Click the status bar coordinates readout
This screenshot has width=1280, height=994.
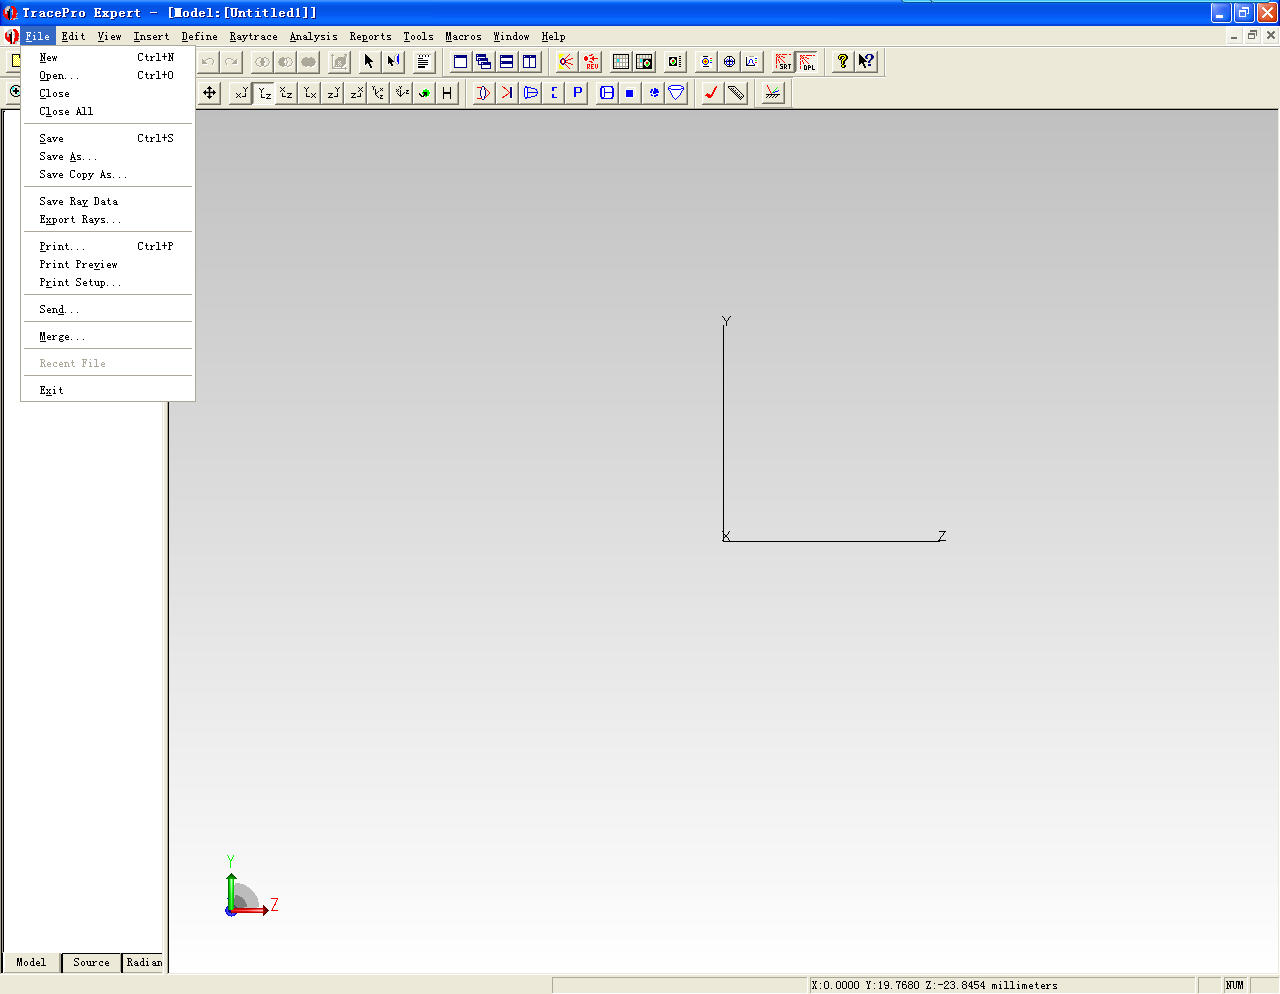[1003, 985]
